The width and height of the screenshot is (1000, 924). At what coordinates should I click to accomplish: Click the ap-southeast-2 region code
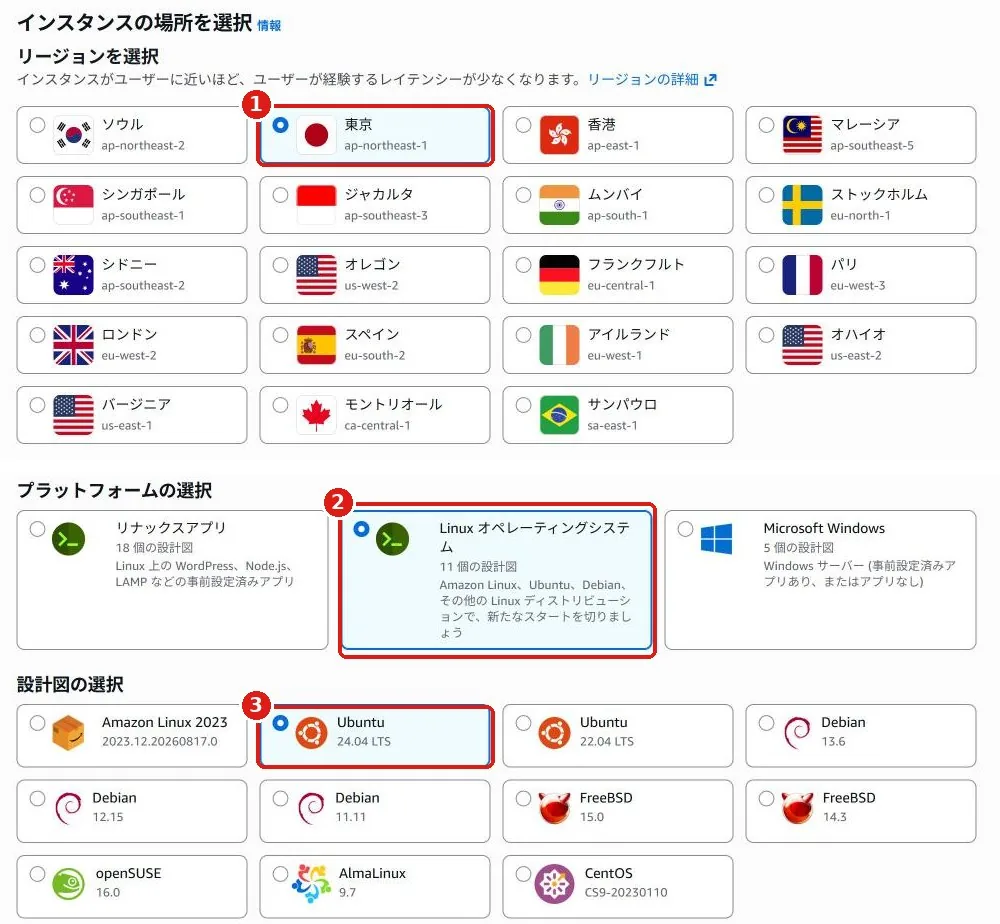coord(143,286)
